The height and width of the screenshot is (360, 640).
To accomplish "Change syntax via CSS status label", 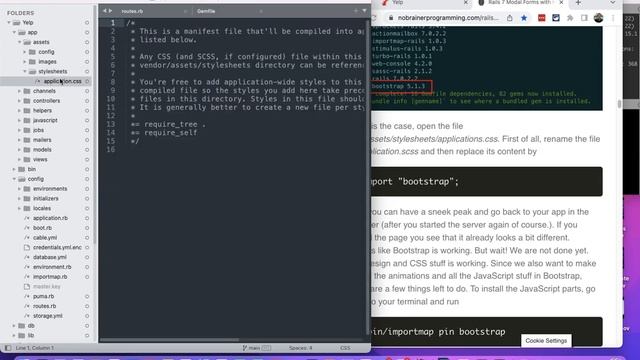I will coord(345,348).
